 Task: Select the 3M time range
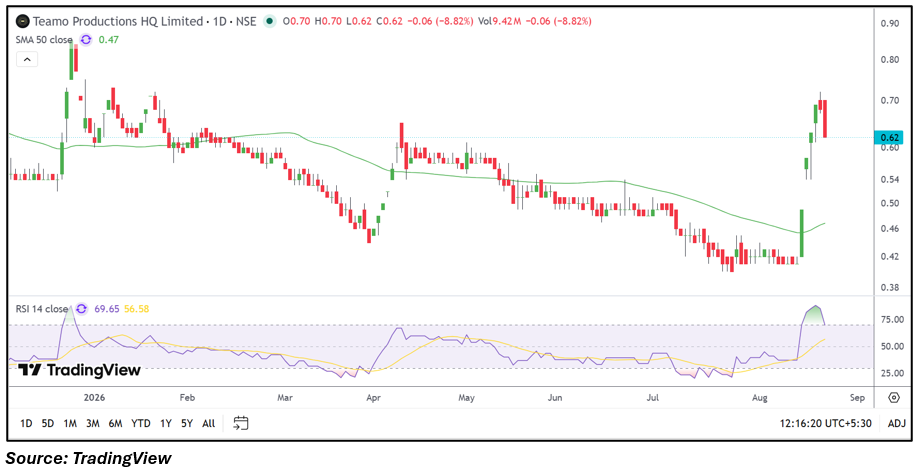coord(92,423)
